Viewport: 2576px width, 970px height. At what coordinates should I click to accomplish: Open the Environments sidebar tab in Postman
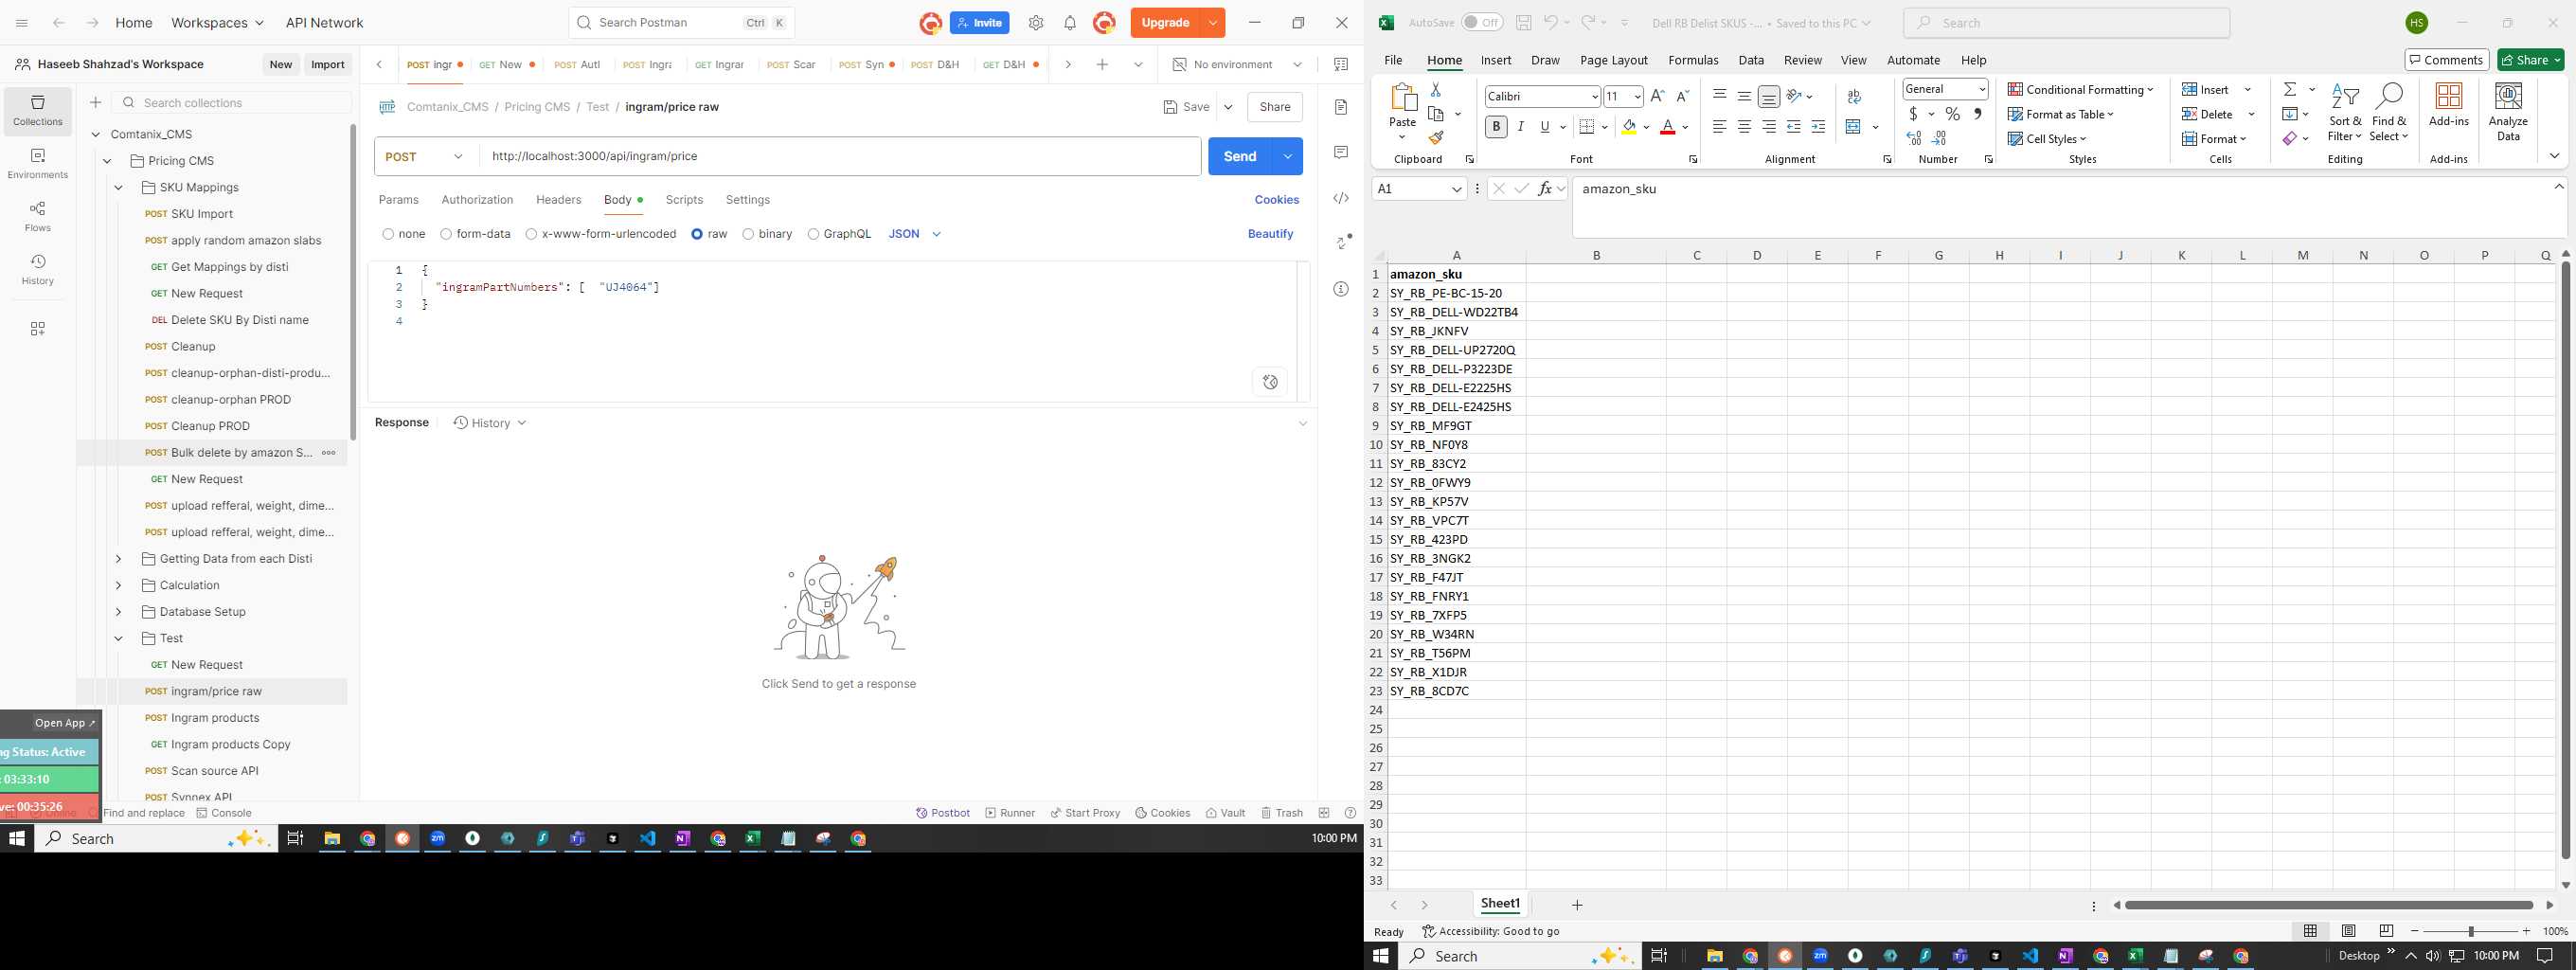point(38,163)
